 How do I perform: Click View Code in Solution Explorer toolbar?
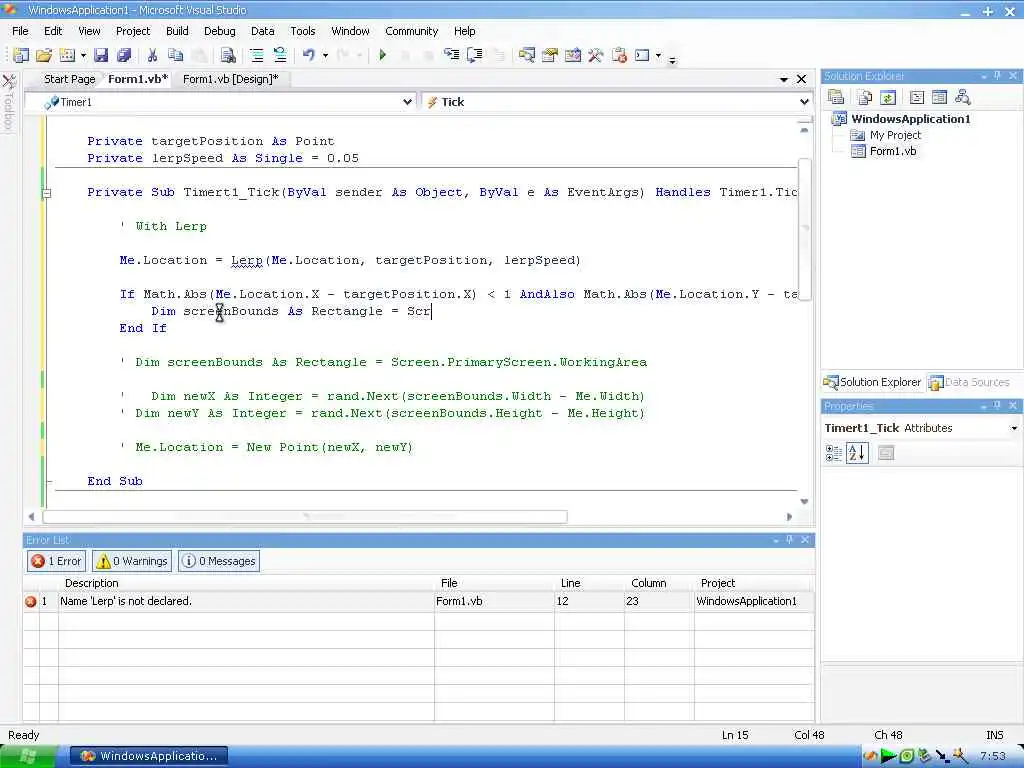click(917, 97)
